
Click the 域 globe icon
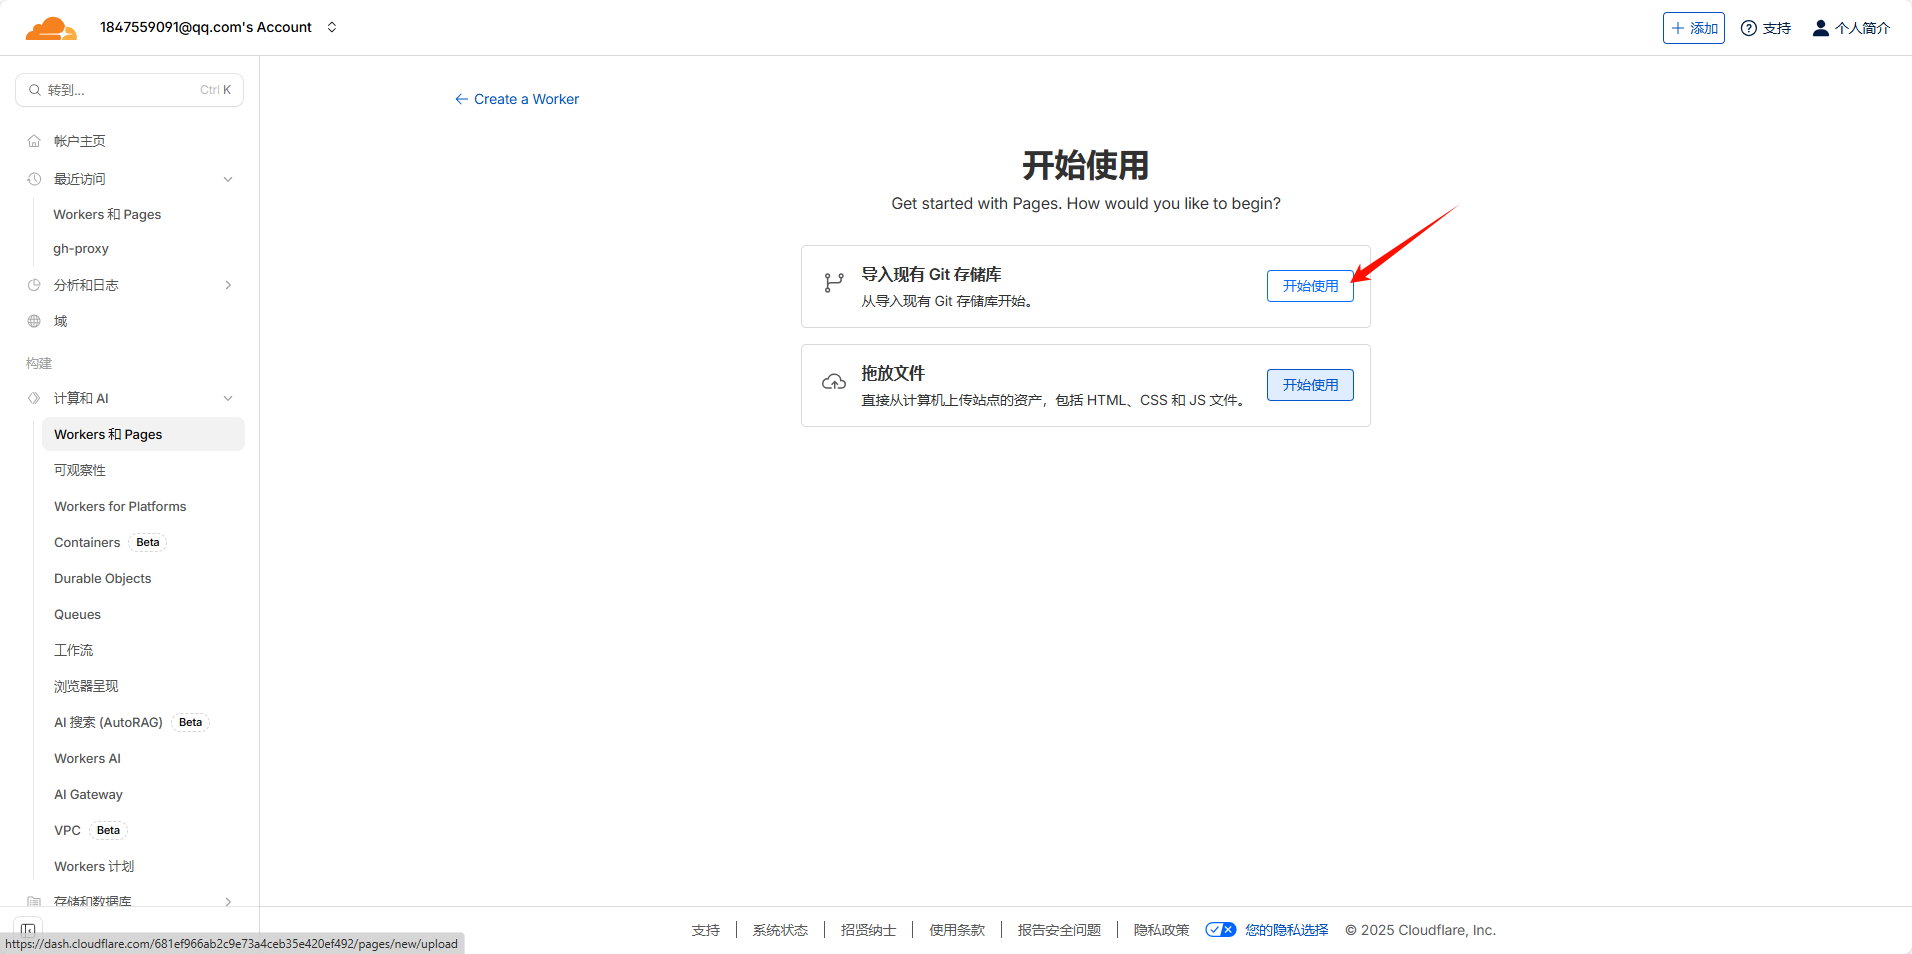(x=34, y=321)
